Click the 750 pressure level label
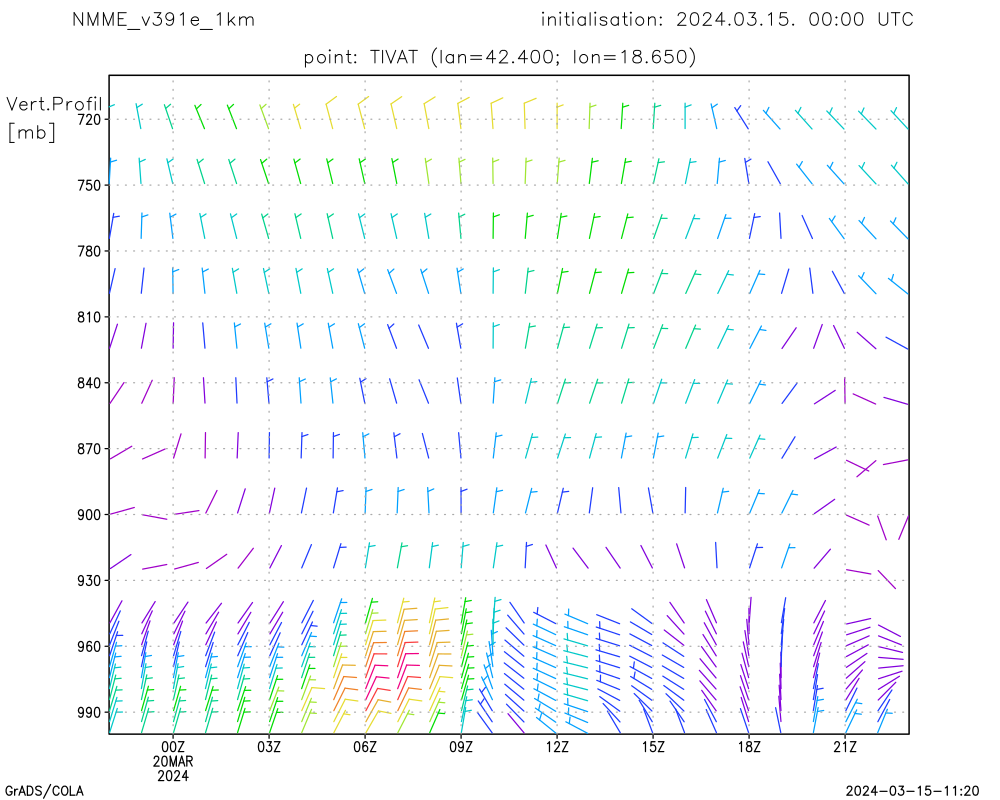1000x800 pixels. [x=89, y=186]
